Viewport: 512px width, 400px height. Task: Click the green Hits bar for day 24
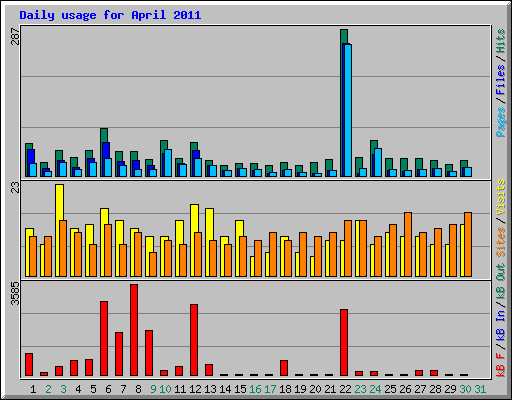pos(374,145)
